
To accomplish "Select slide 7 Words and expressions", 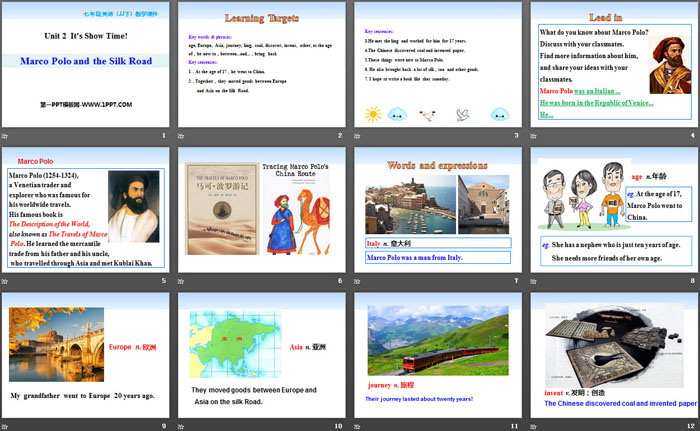I will click(438, 210).
